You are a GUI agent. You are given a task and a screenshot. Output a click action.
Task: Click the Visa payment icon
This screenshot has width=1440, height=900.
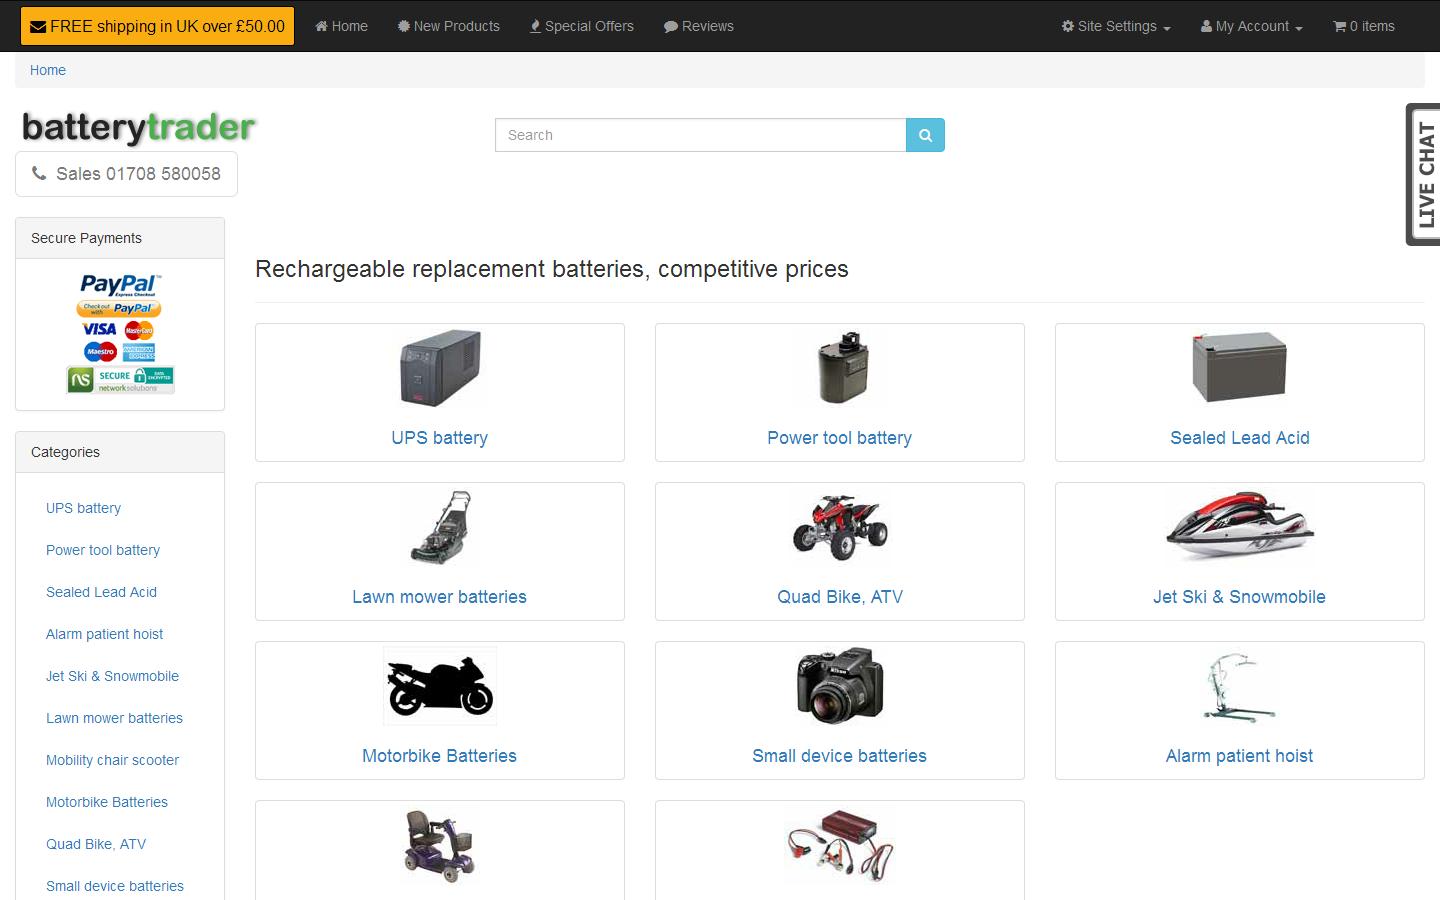tap(100, 330)
